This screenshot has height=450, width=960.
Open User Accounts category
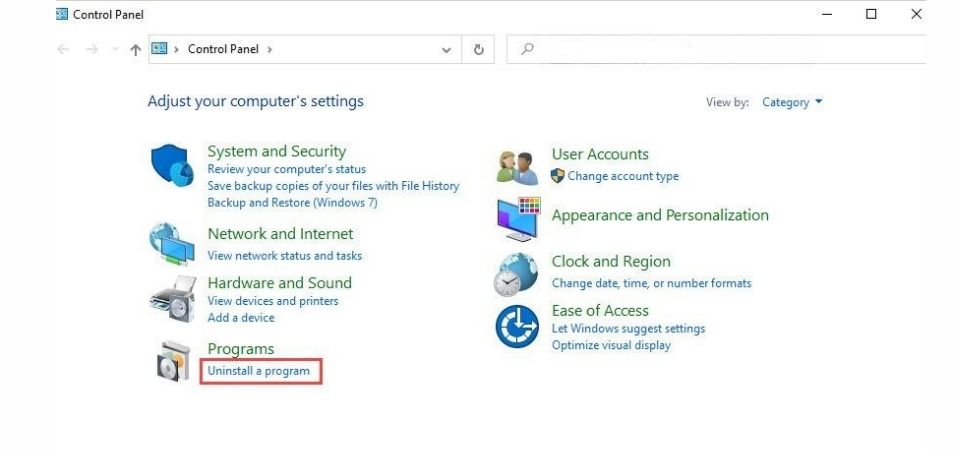pos(600,154)
